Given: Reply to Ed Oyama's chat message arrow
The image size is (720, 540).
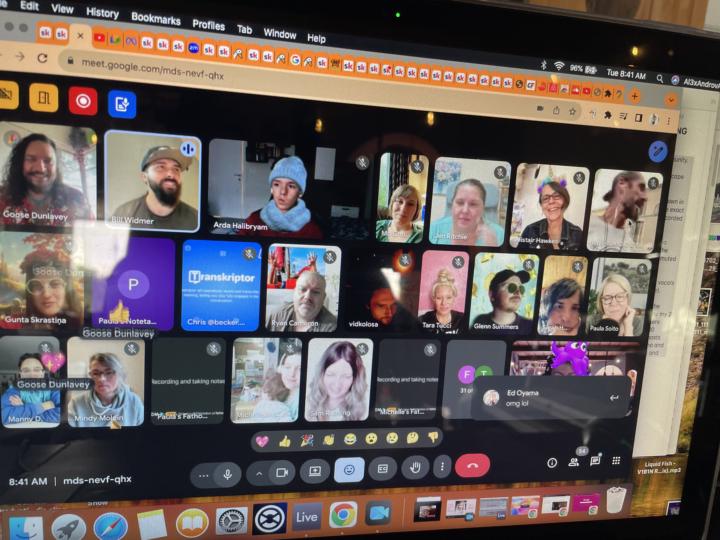Looking at the screenshot, I should 613,398.
